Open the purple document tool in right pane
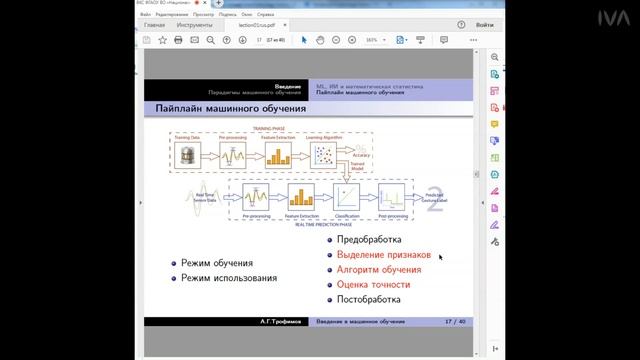The image size is (640, 360). pyautogui.click(x=495, y=208)
